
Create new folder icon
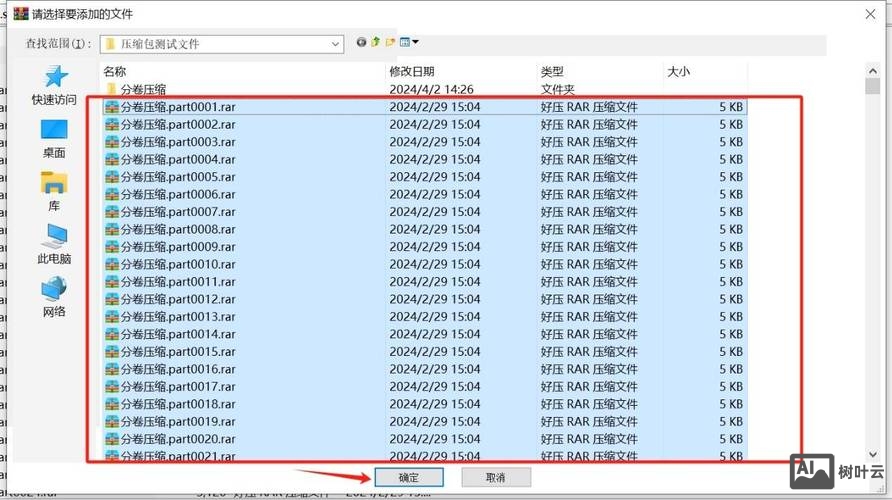click(x=390, y=42)
